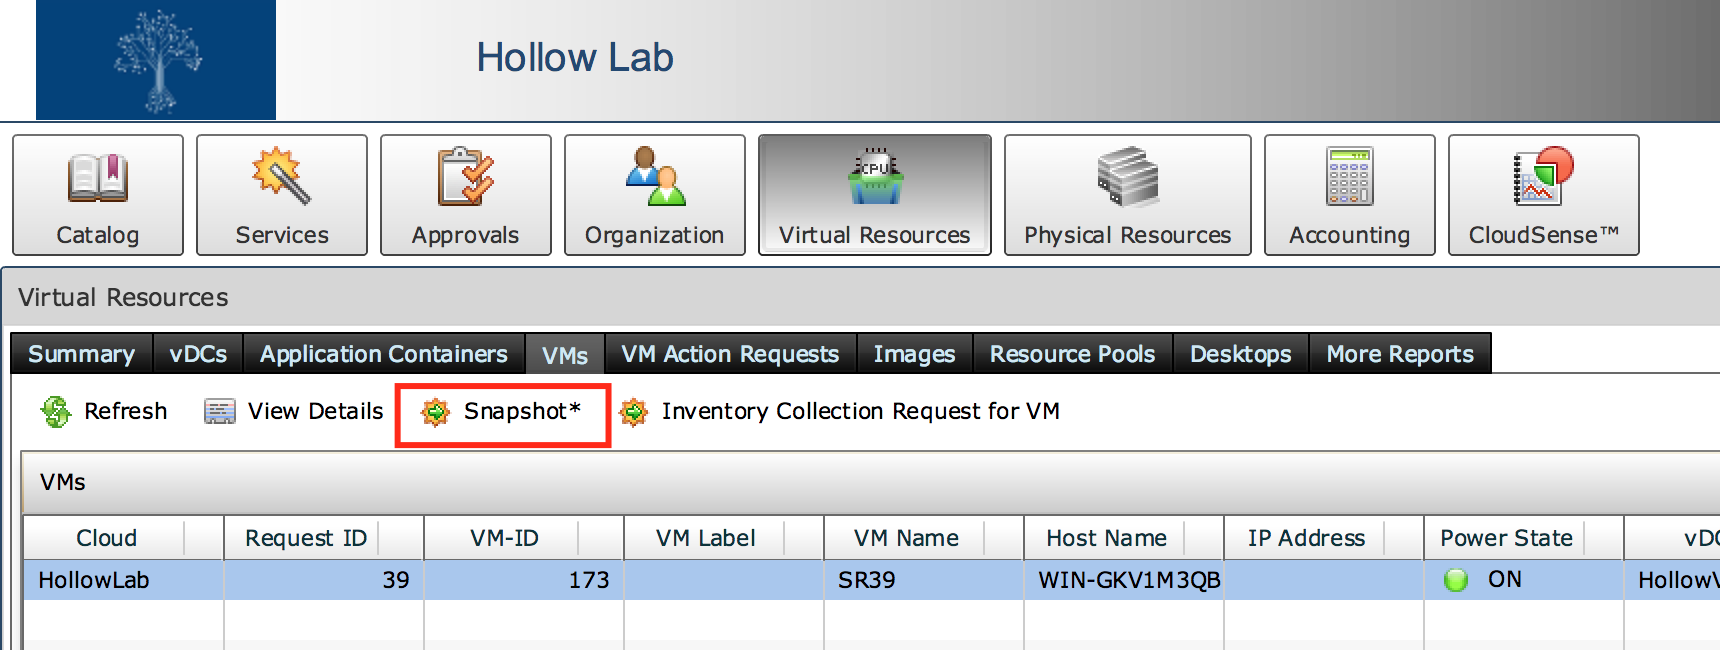Click the Hollow Lab tree logo
This screenshot has width=1720, height=650.
156,60
